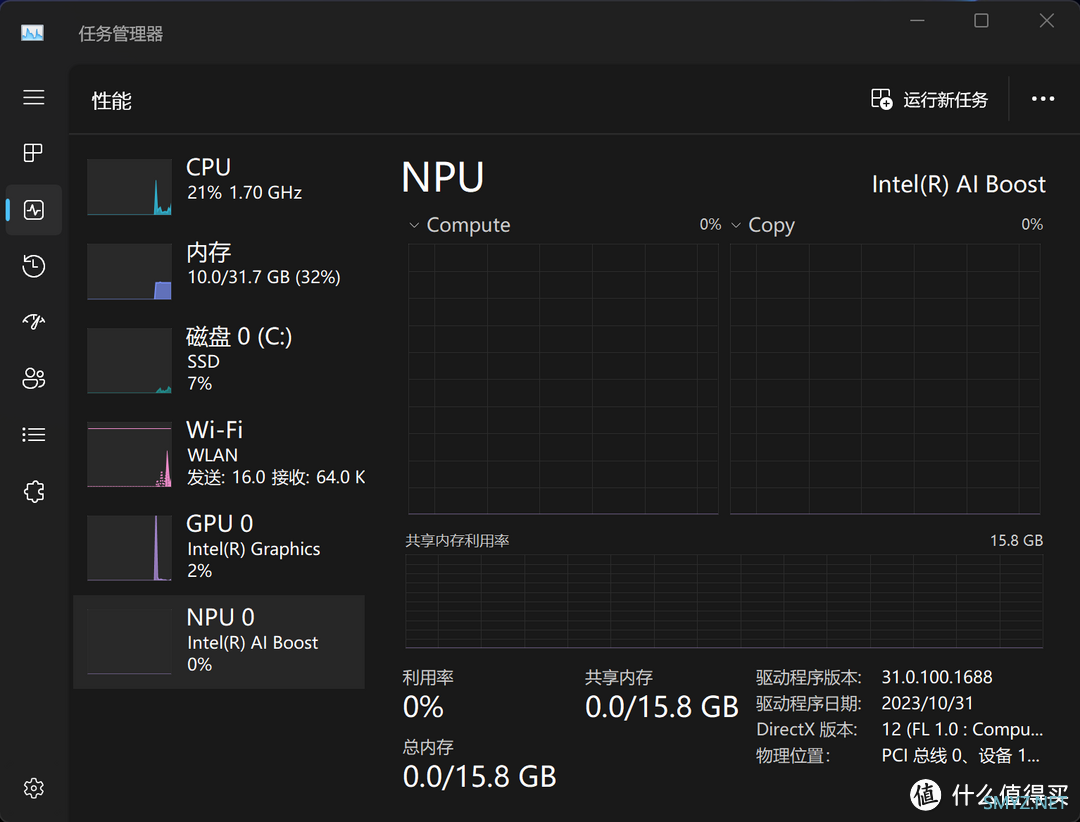1080x822 pixels.
Task: Click the 共享内存利用率 graph
Action: tap(724, 602)
